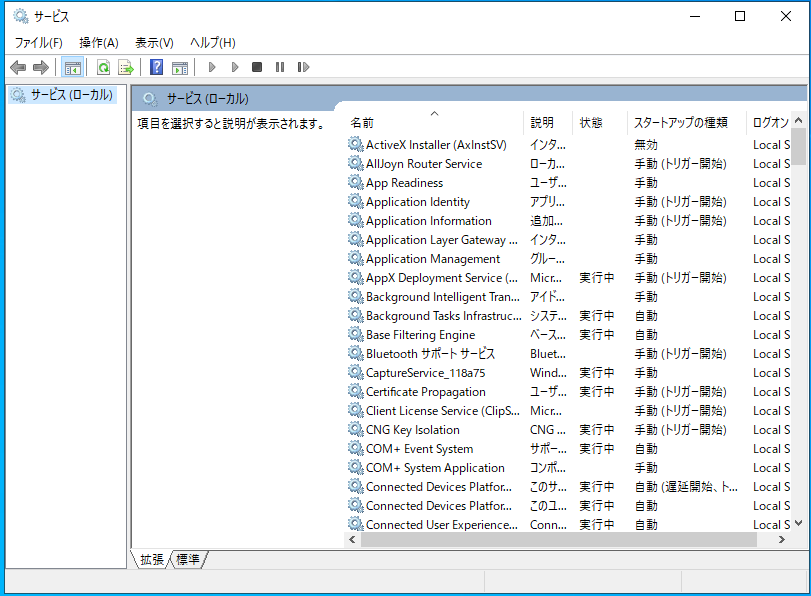Open the 表示(V) menu
Image resolution: width=811 pixels, height=596 pixels.
click(154, 42)
